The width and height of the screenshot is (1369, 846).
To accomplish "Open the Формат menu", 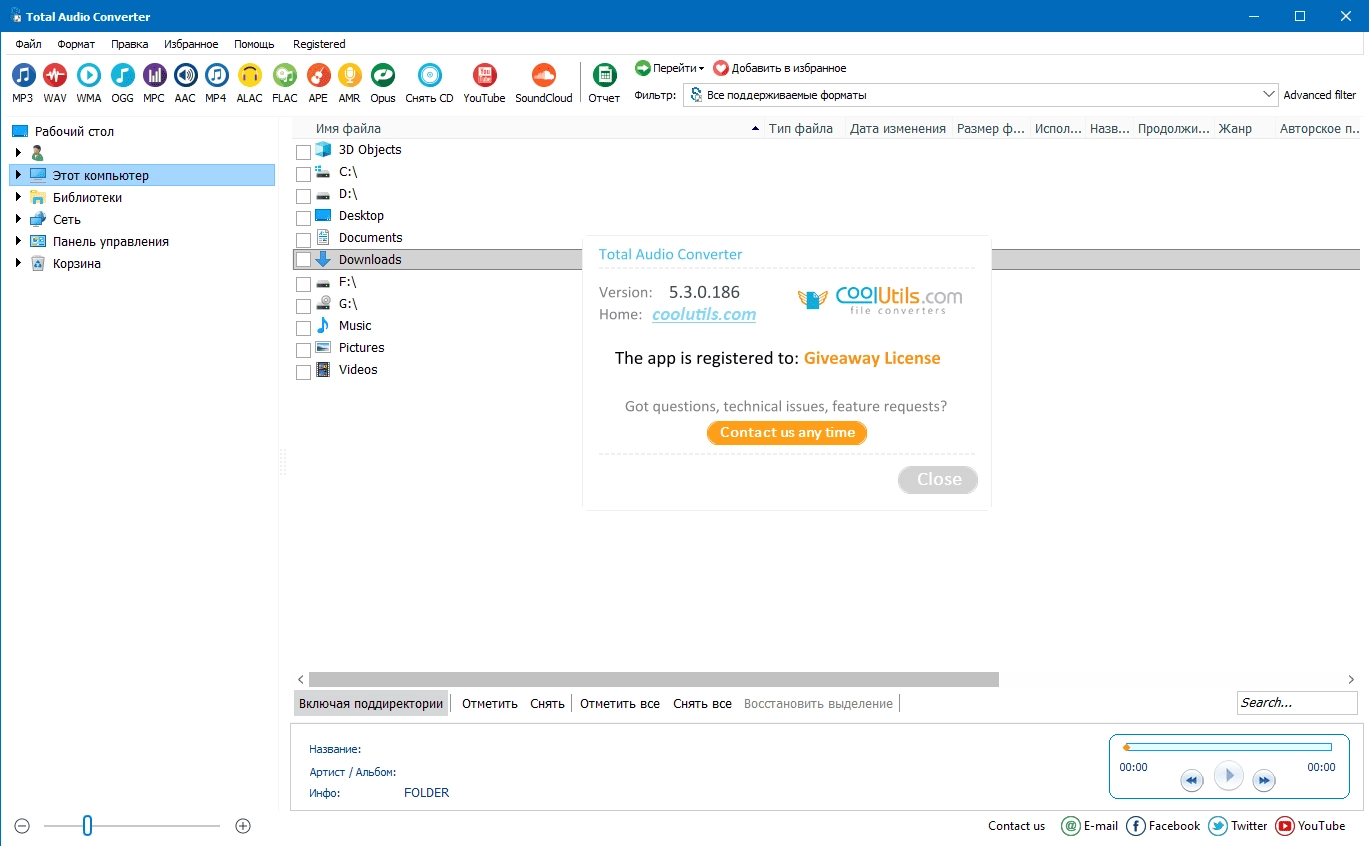I will pos(76,44).
